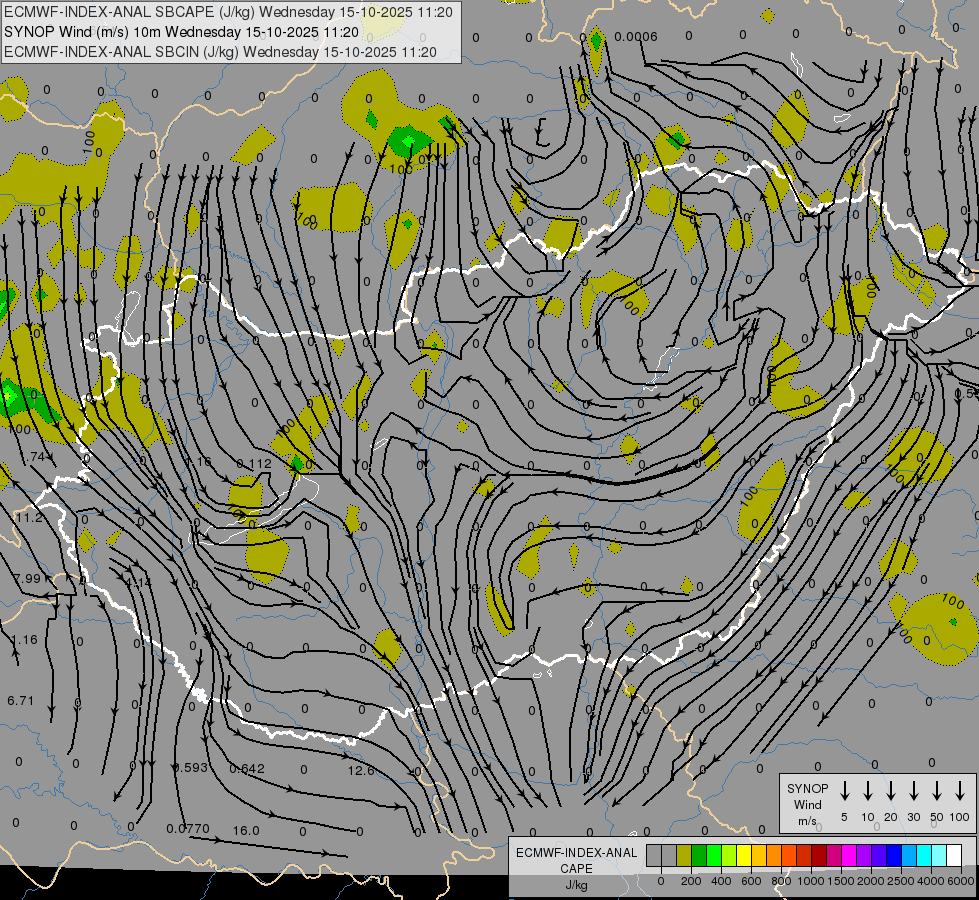Click the 20 m/s wind arrow symbol

(x=890, y=790)
